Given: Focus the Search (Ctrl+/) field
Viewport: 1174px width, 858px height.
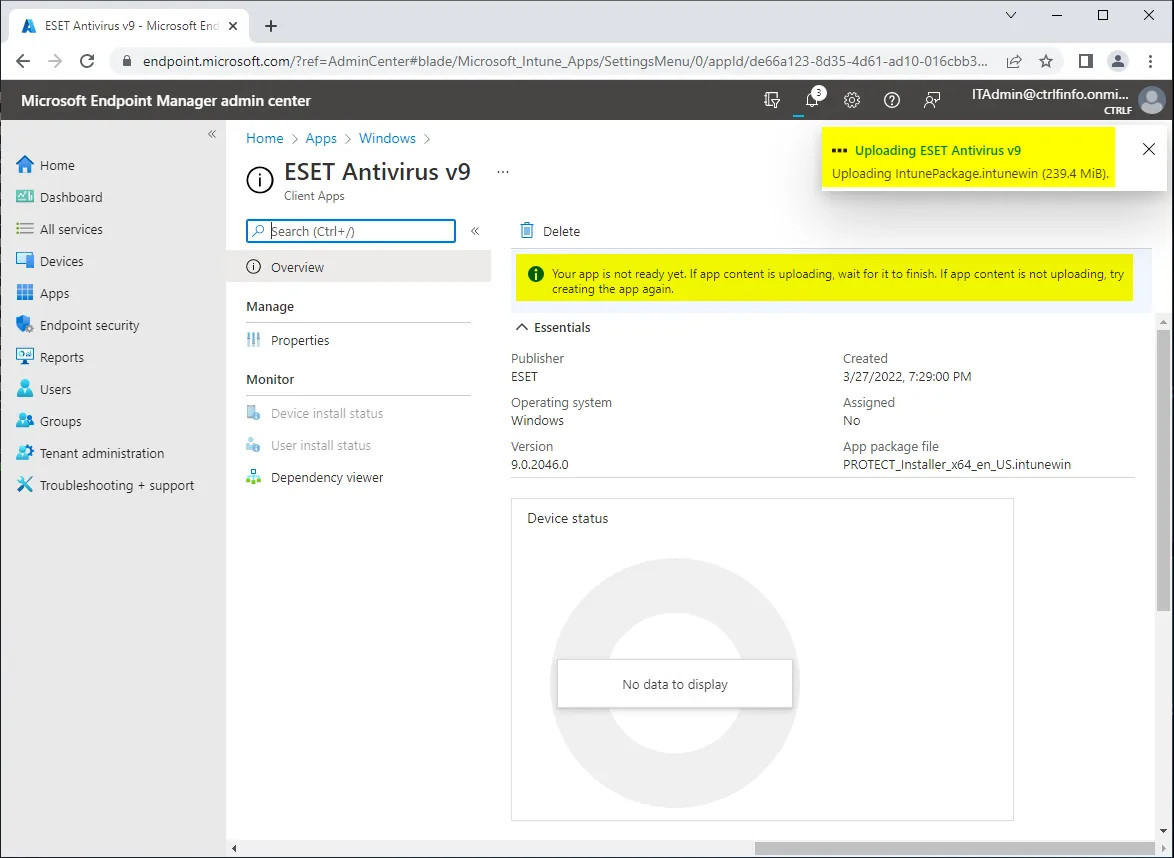Looking at the screenshot, I should (350, 231).
